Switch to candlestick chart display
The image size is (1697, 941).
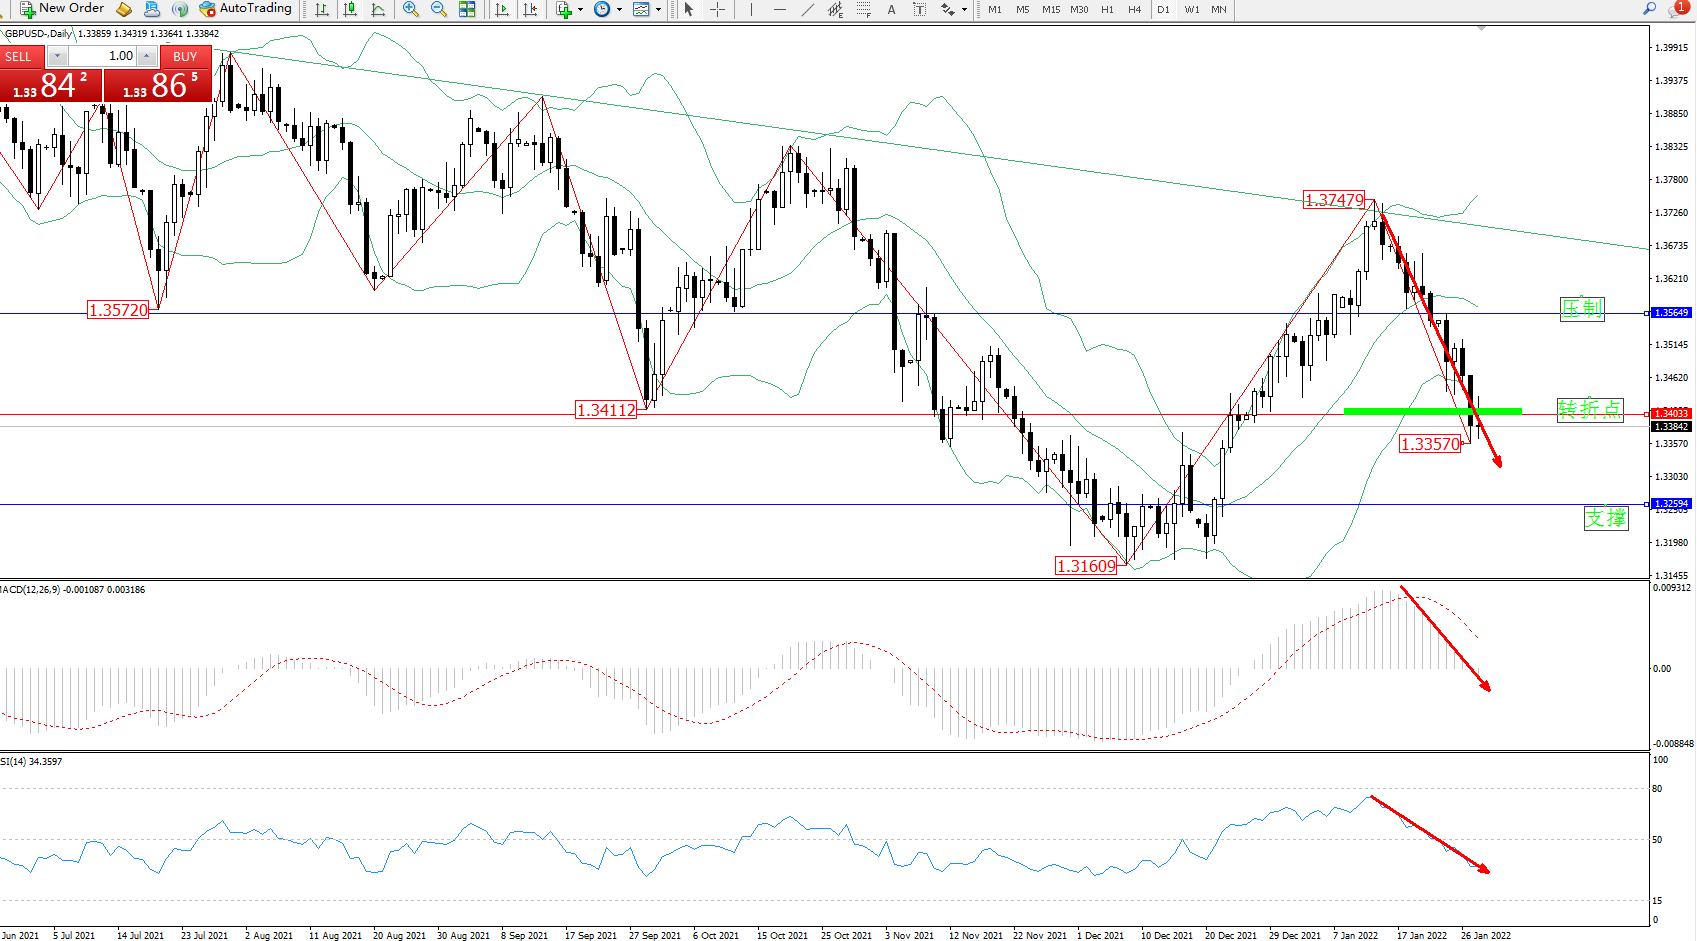tap(350, 9)
